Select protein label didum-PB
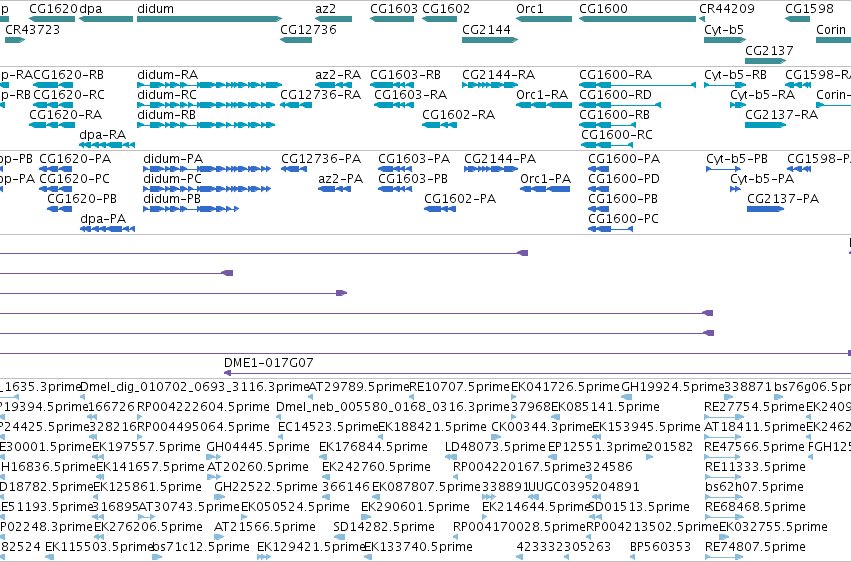The width and height of the screenshot is (851, 562). tap(172, 199)
